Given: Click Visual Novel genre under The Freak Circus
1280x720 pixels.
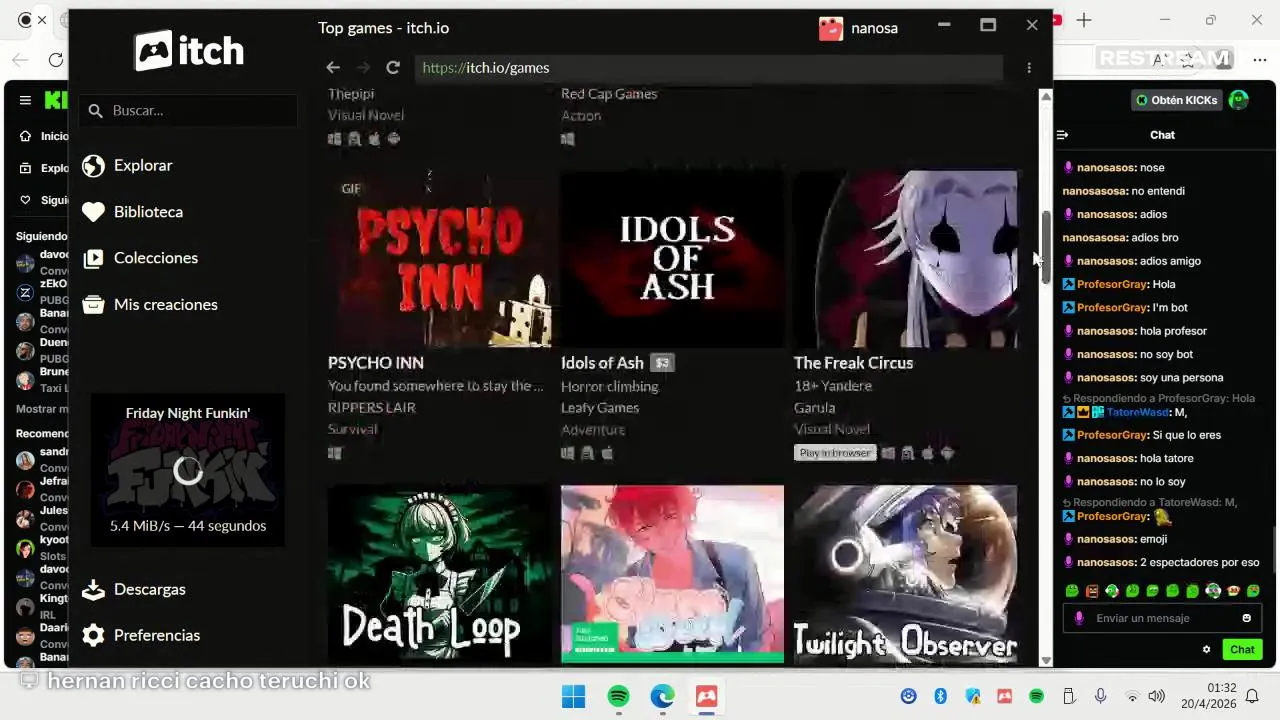Looking at the screenshot, I should [832, 430].
